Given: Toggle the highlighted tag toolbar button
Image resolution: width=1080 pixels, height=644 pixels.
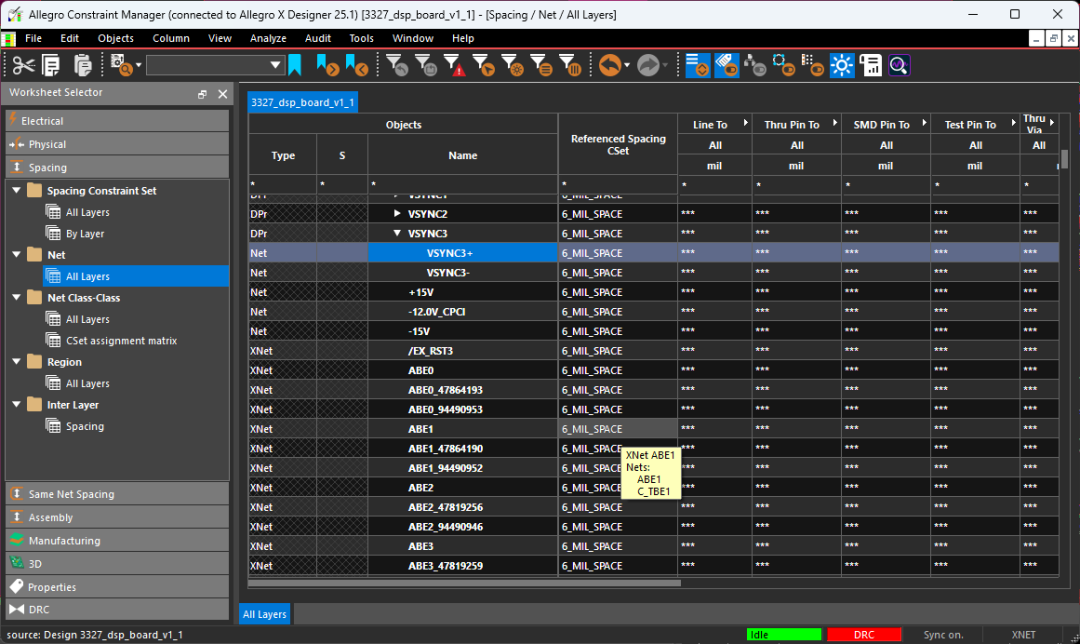Looking at the screenshot, I should tap(727, 66).
